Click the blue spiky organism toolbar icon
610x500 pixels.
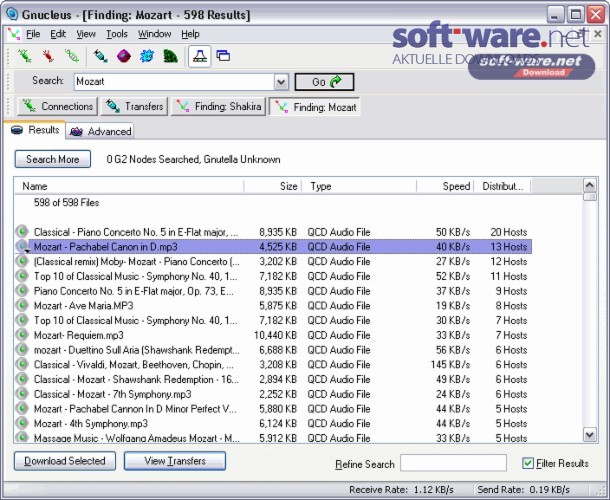(147, 56)
